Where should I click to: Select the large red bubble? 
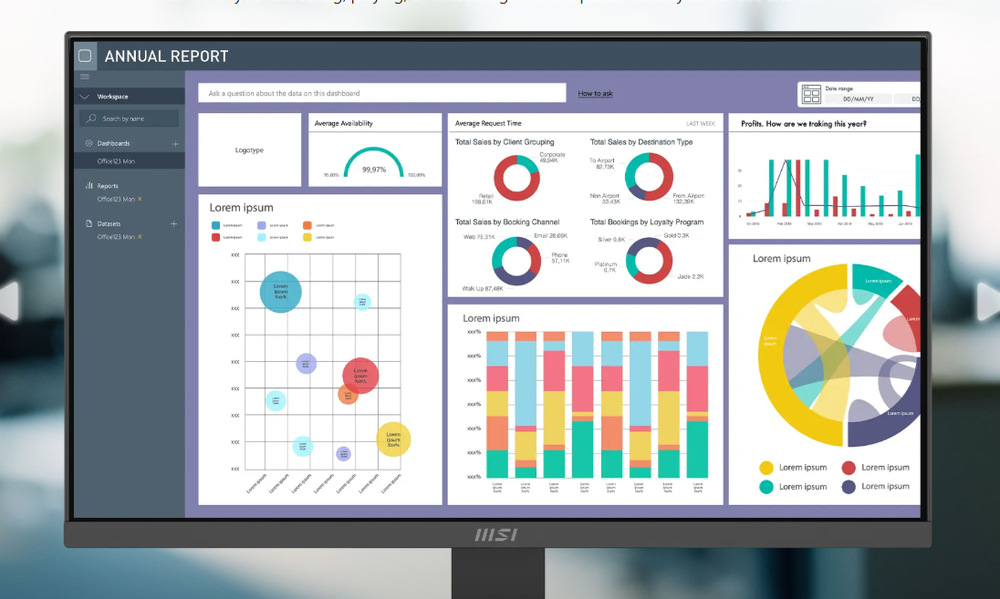(361, 375)
